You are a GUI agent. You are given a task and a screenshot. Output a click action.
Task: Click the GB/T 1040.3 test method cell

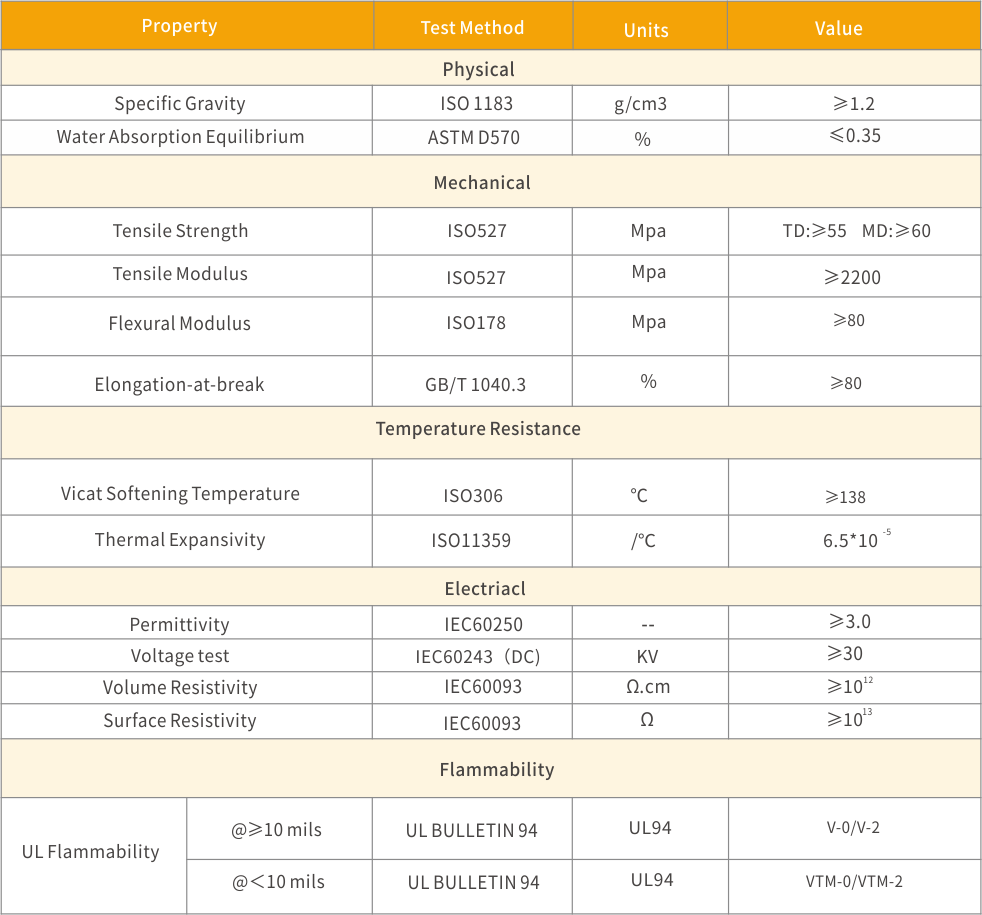pyautogui.click(x=474, y=385)
